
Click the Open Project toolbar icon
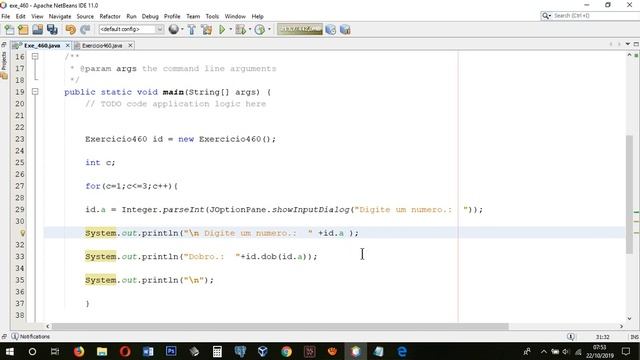[38, 29]
